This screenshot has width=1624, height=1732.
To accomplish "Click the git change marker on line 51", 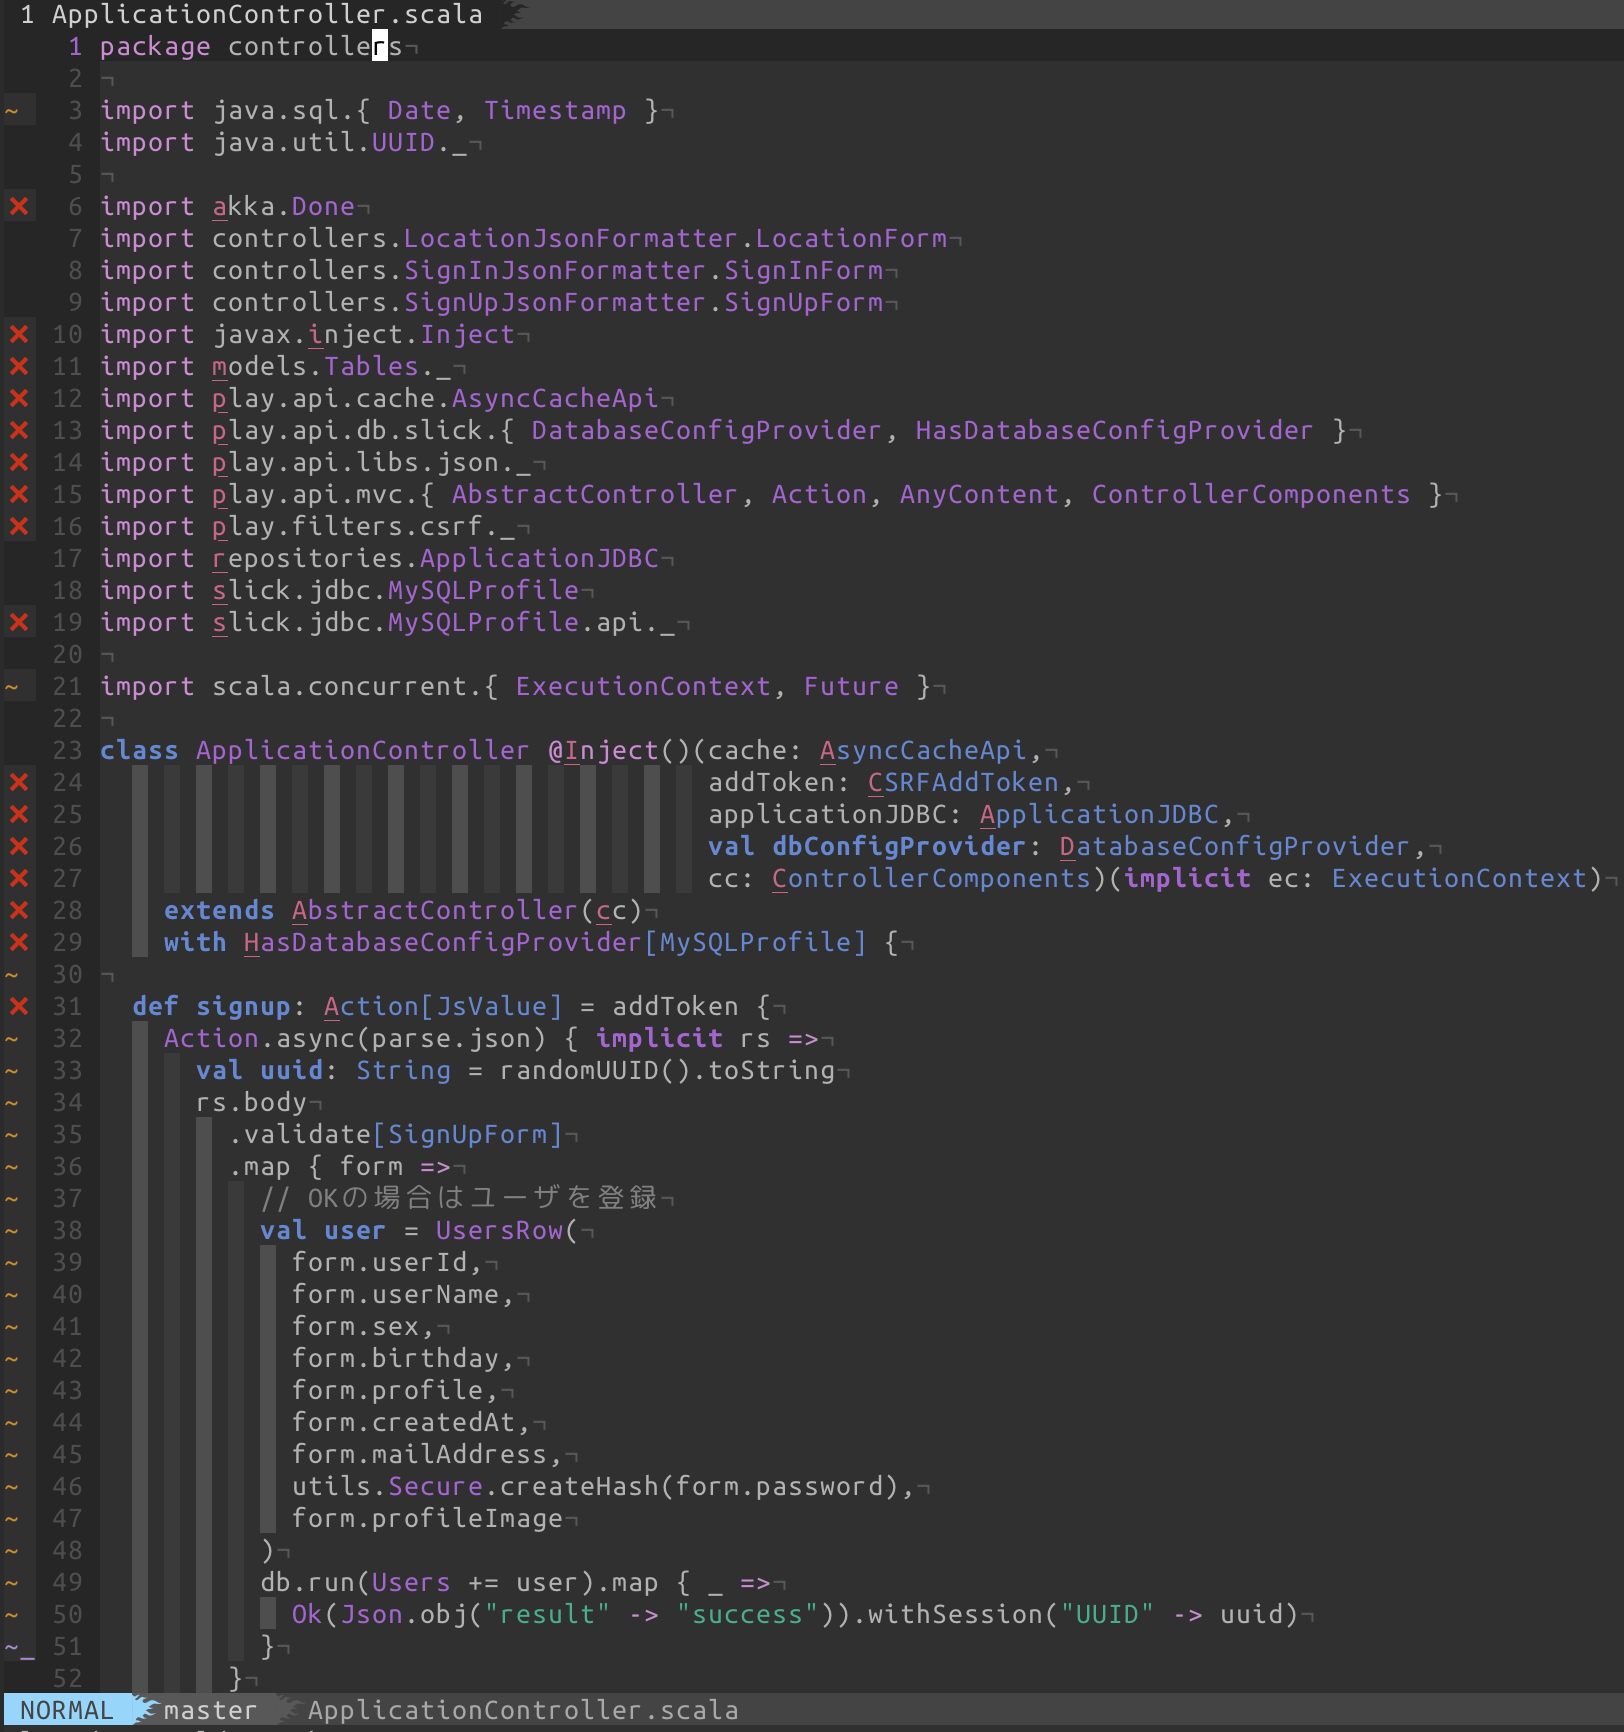I will (x=19, y=1647).
